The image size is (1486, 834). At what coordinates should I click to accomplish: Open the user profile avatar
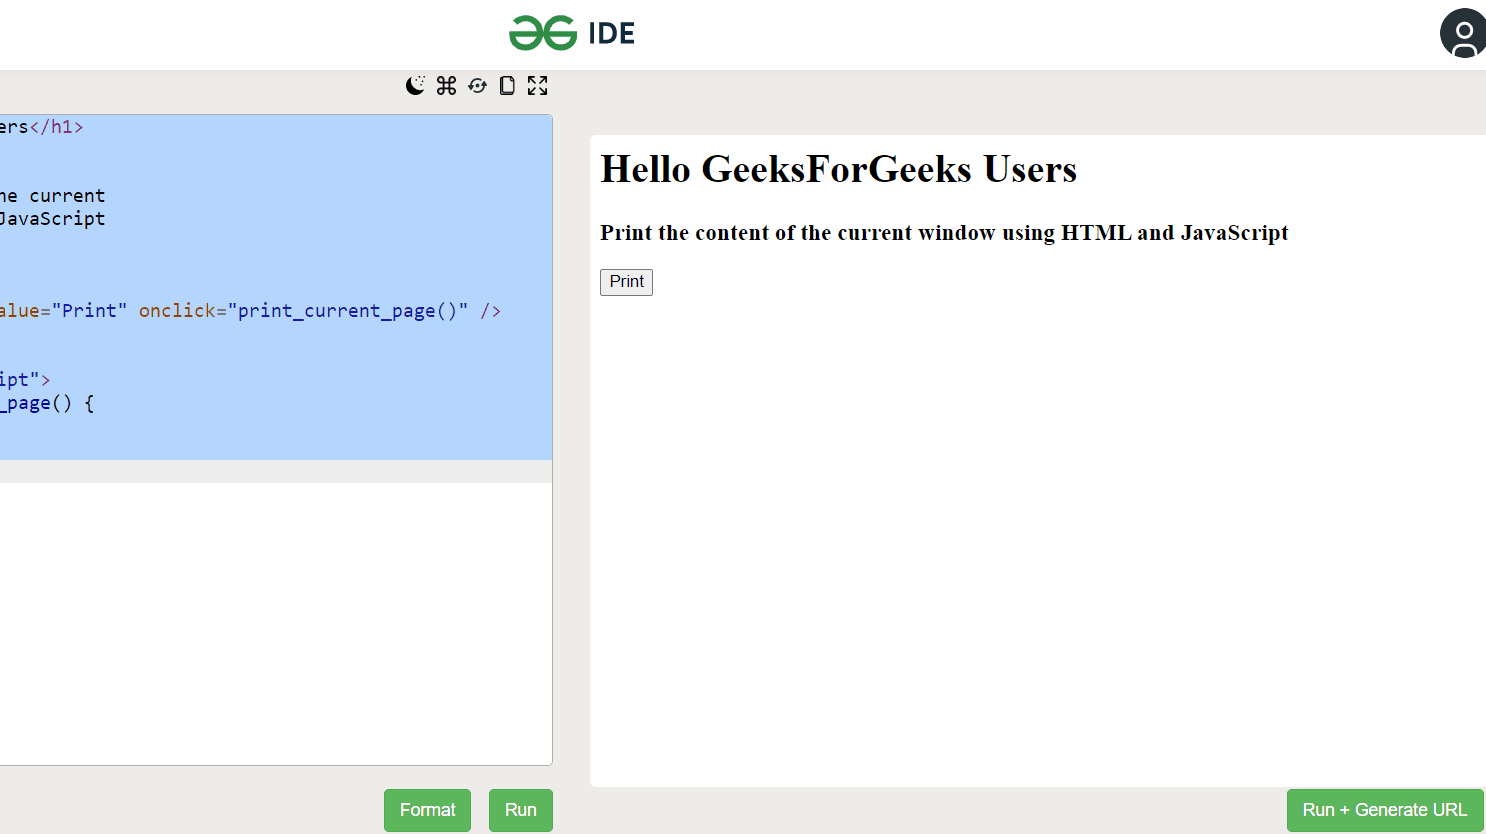coord(1463,34)
